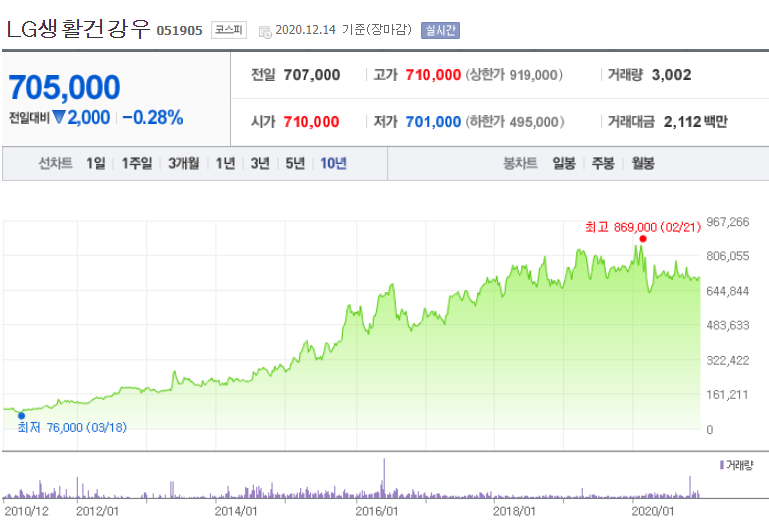
Task: Click the 거래량 value 3,002
Action: (671, 75)
